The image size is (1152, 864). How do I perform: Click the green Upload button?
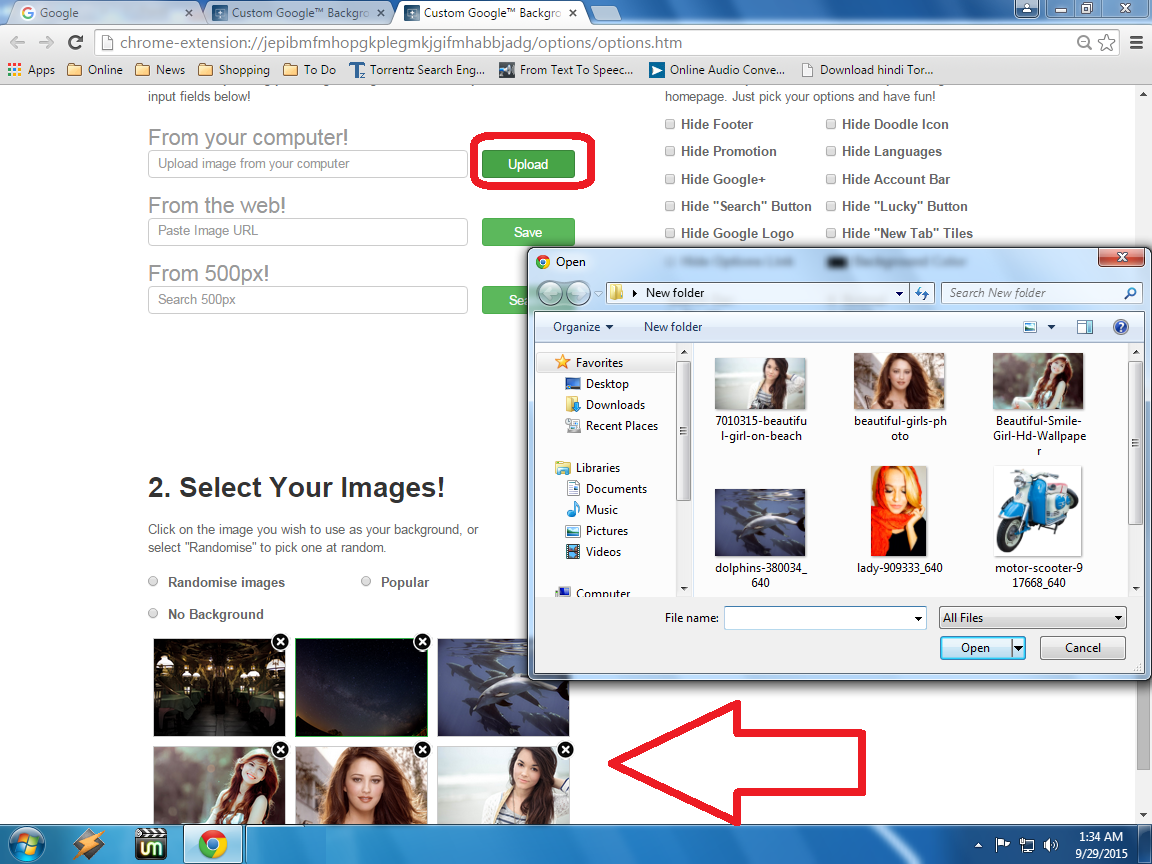(528, 164)
